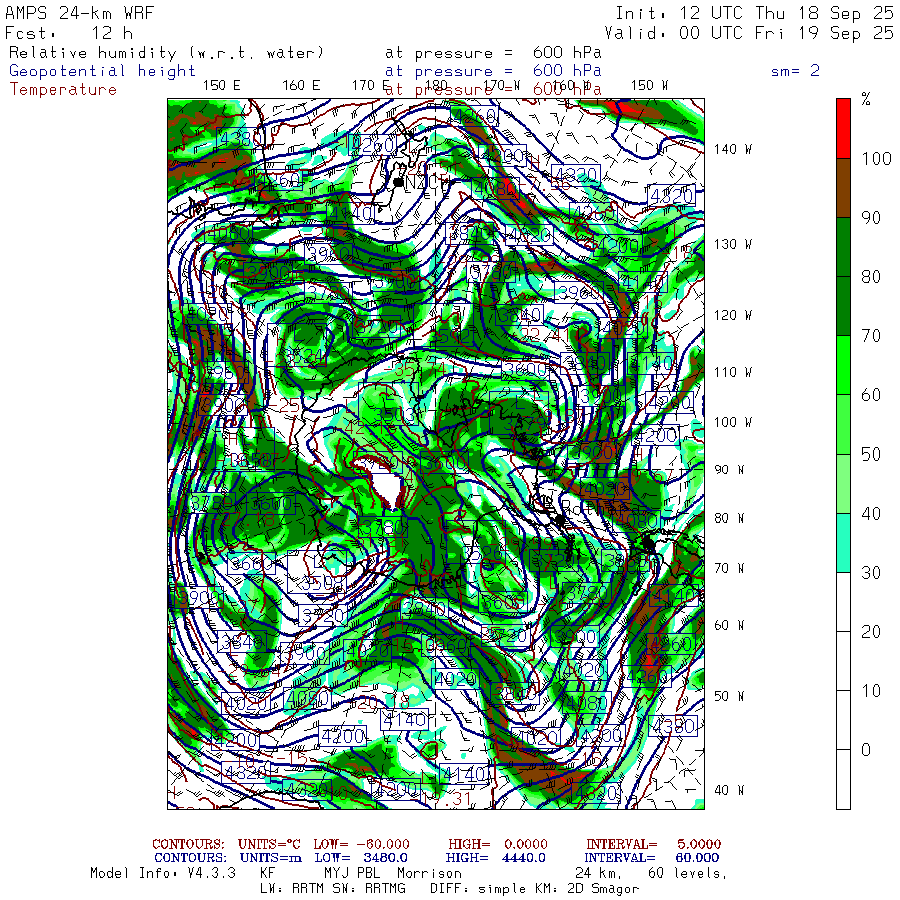
Task: Click the '0' tick label on color bar
Action: pos(866,750)
